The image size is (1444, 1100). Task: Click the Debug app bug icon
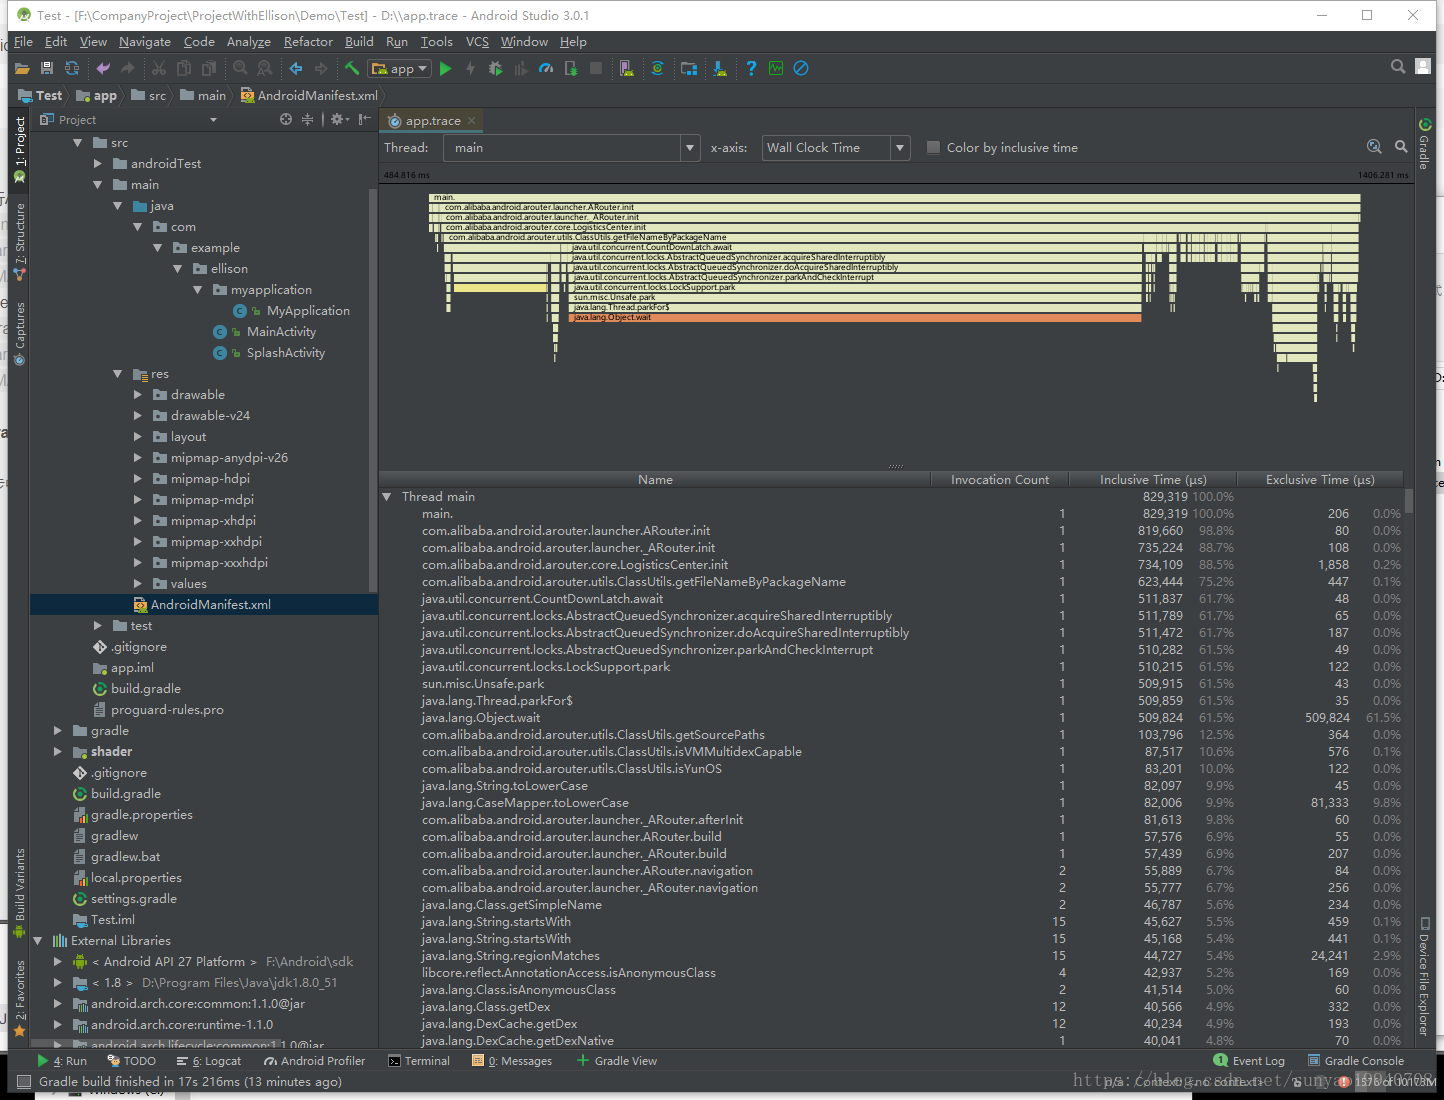495,68
